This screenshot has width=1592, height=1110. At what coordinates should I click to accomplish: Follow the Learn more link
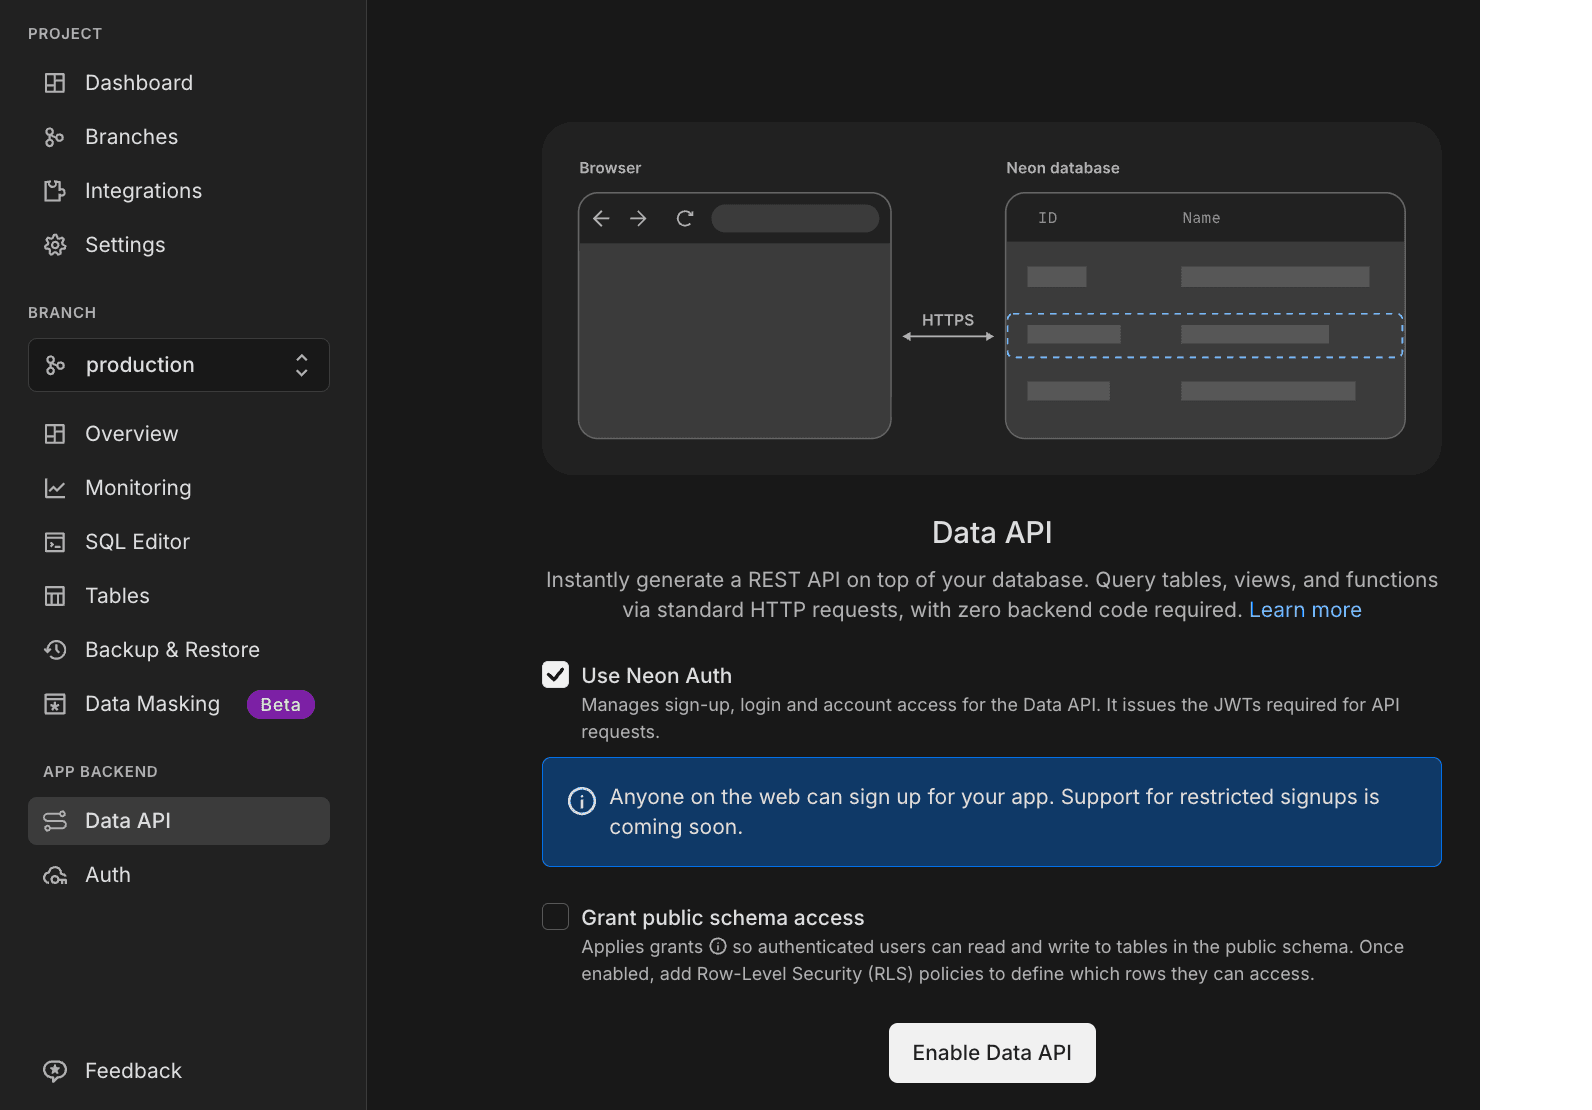[x=1305, y=610]
